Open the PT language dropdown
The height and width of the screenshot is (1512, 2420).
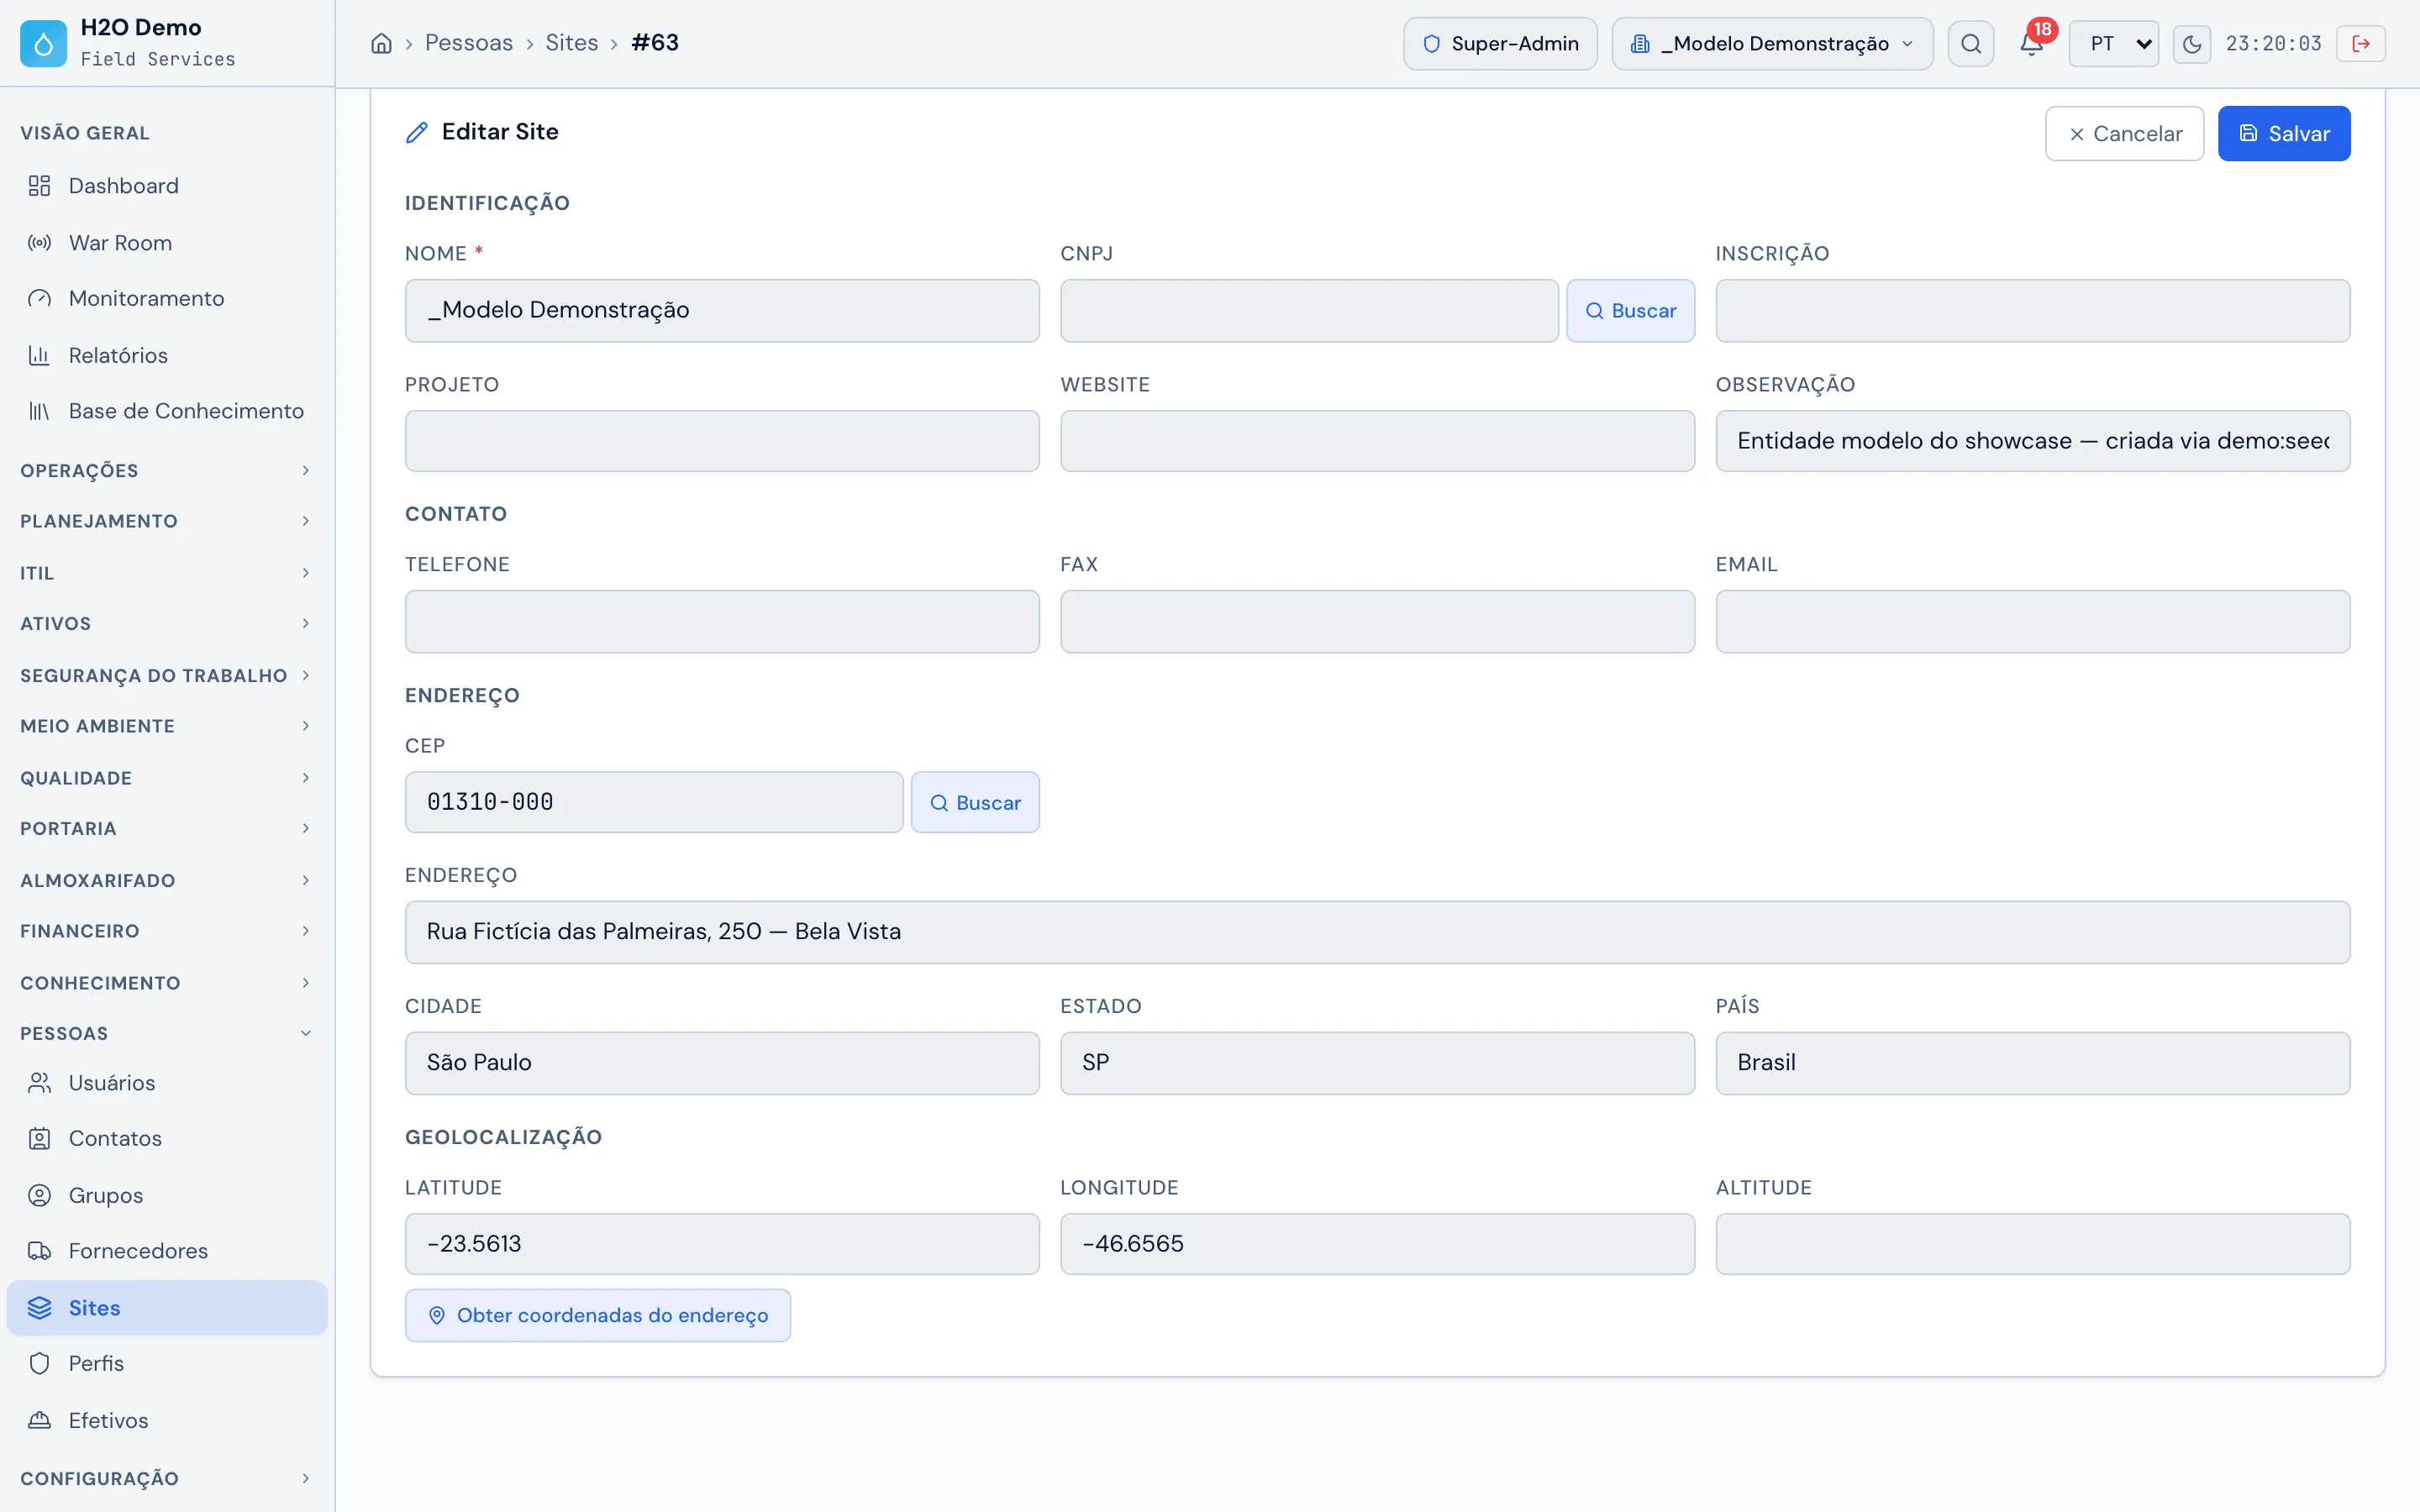click(2113, 44)
